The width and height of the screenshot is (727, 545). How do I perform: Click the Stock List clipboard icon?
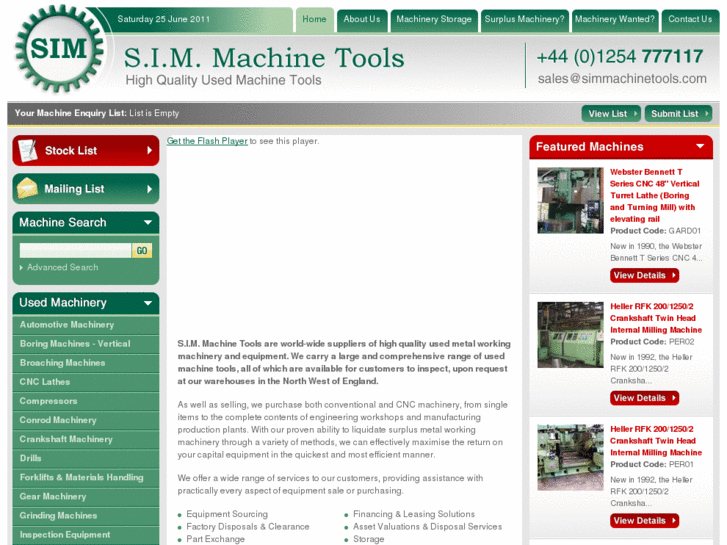tap(27, 150)
